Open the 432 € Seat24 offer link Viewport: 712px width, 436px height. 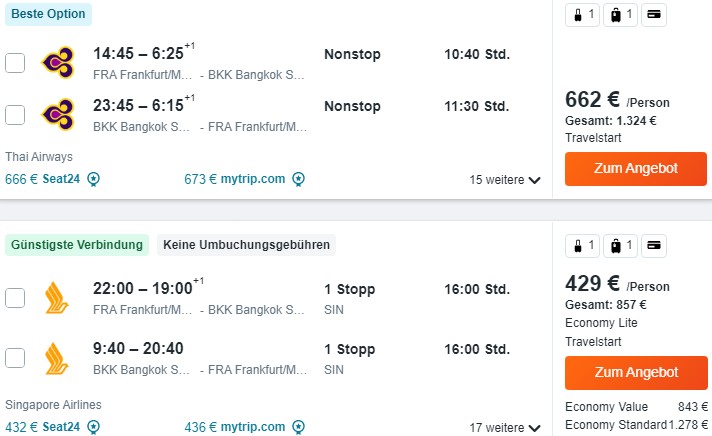pos(43,427)
